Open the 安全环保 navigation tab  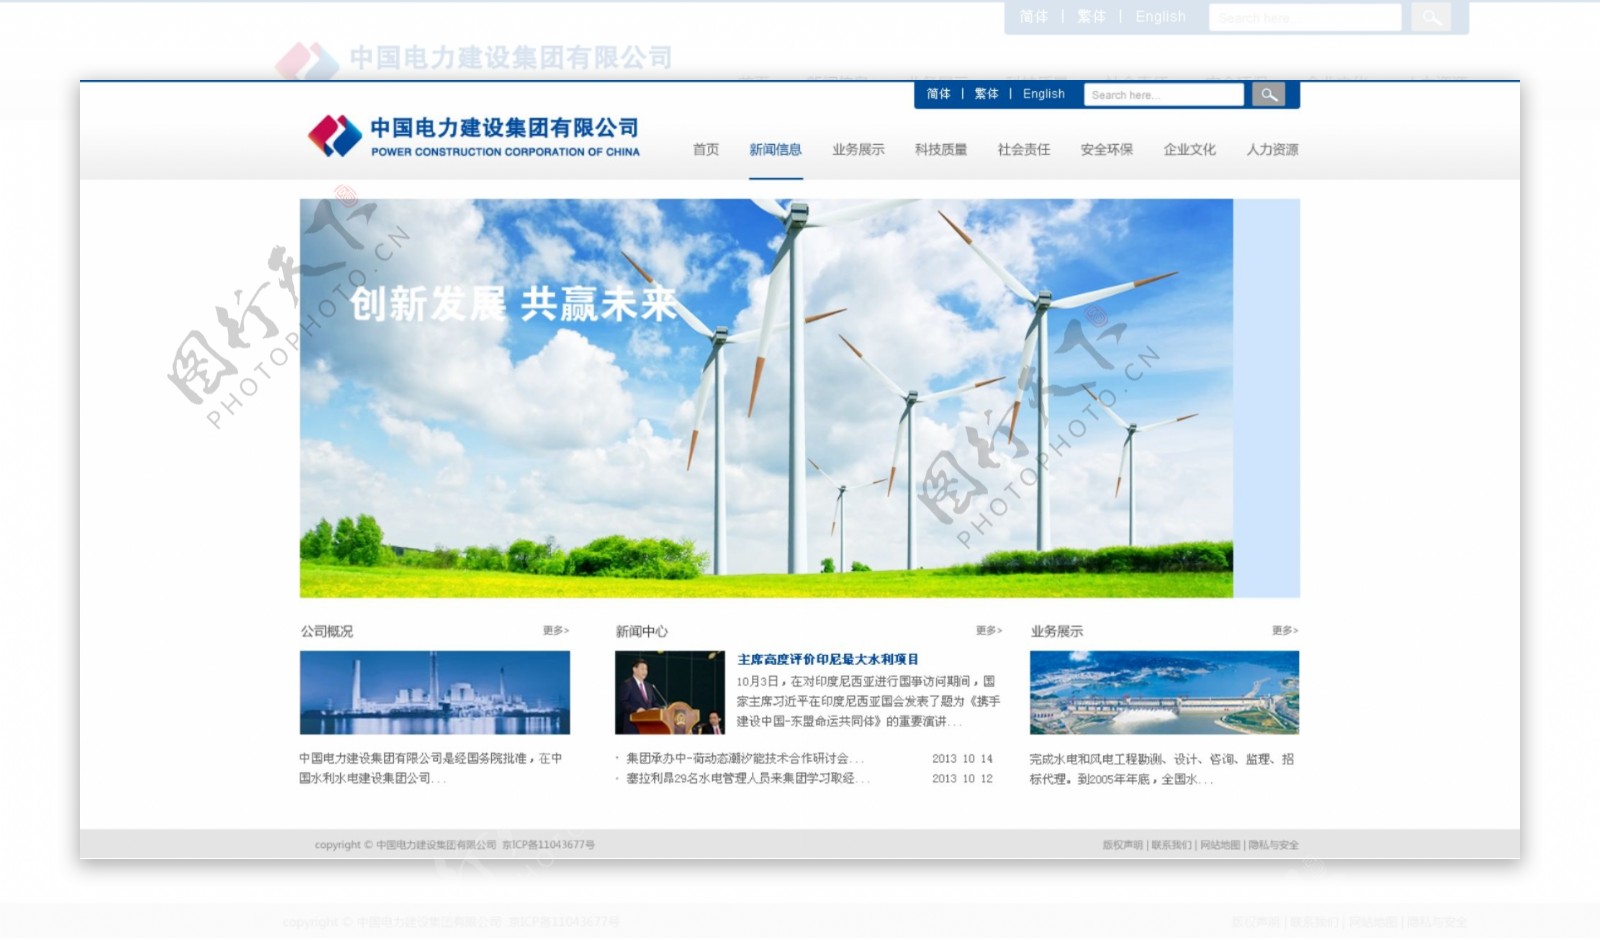click(1107, 150)
